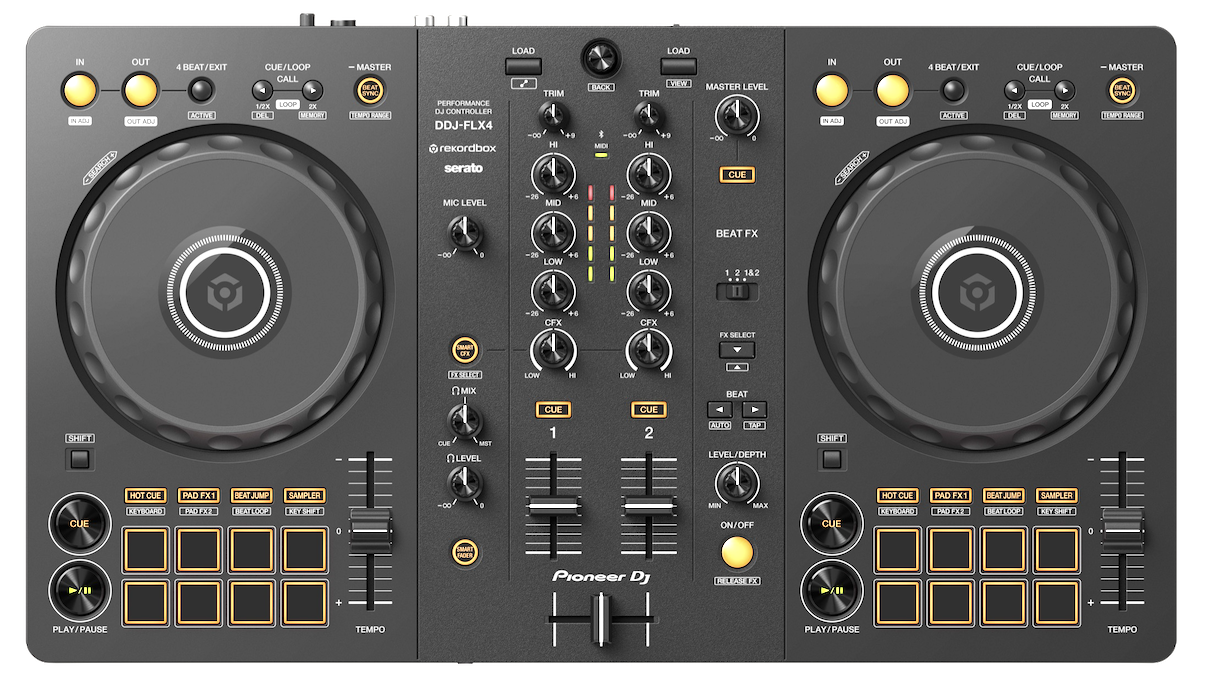Activate the SMART FADER button
Viewport: 1208px width, 684px height.
pos(464,551)
